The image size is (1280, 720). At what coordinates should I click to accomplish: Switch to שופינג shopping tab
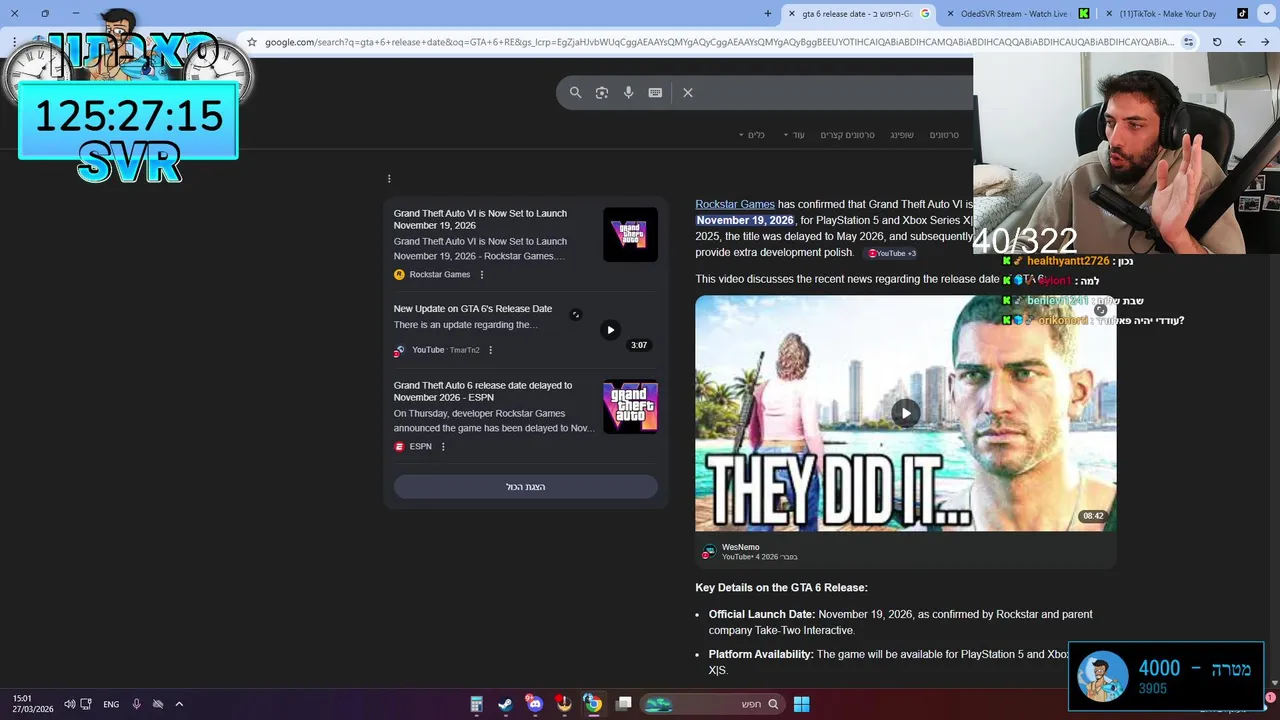[902, 135]
